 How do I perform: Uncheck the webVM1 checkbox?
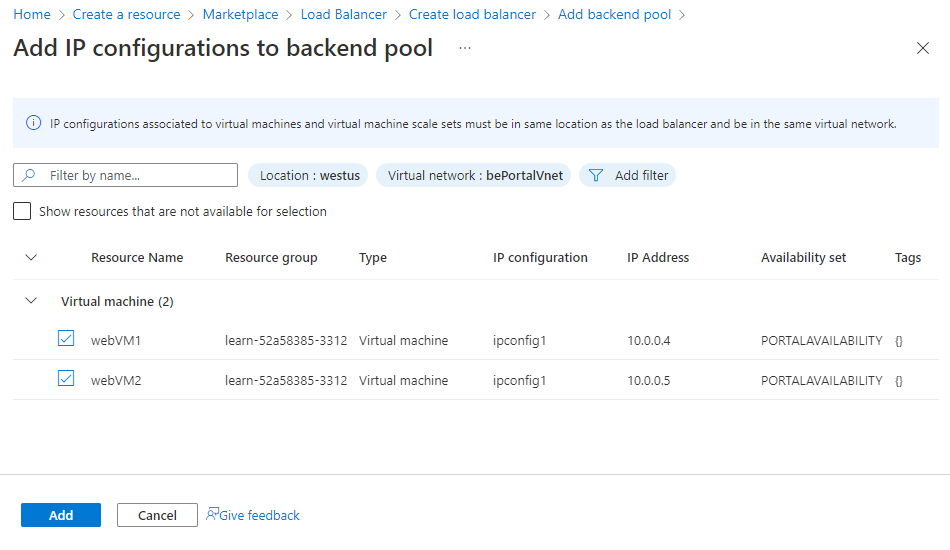pos(66,338)
